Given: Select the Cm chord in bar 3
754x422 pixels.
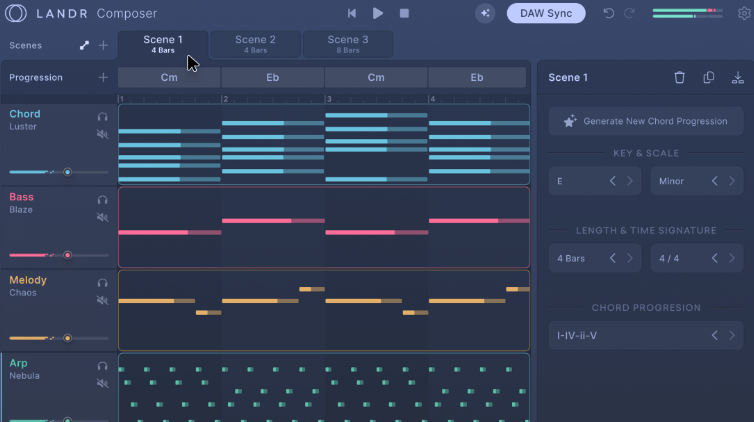Looking at the screenshot, I should tap(376, 77).
